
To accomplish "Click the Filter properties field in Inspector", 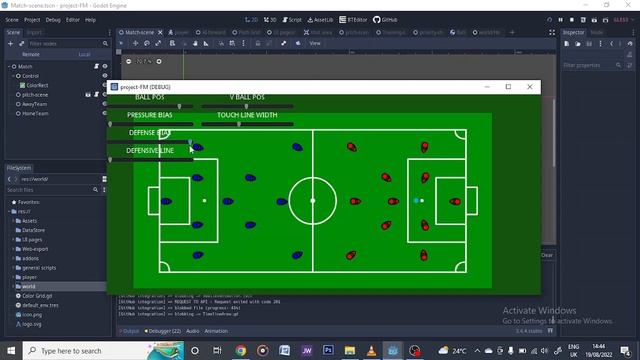I will click(593, 65).
